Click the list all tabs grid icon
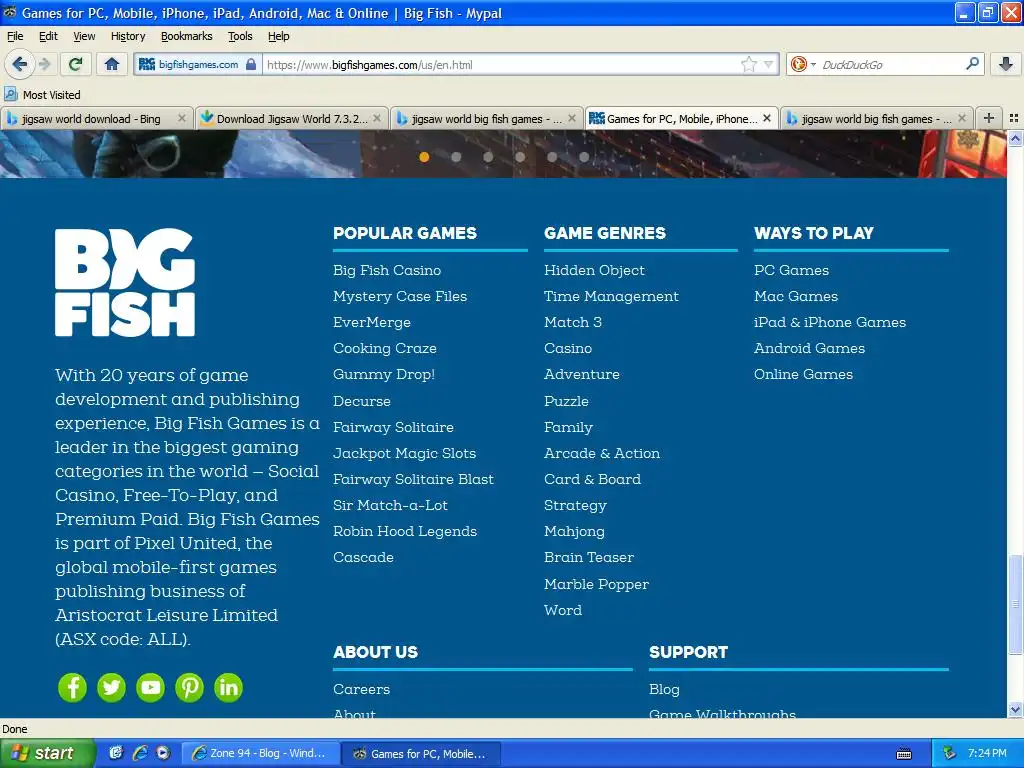This screenshot has width=1024, height=768. 1014,118
